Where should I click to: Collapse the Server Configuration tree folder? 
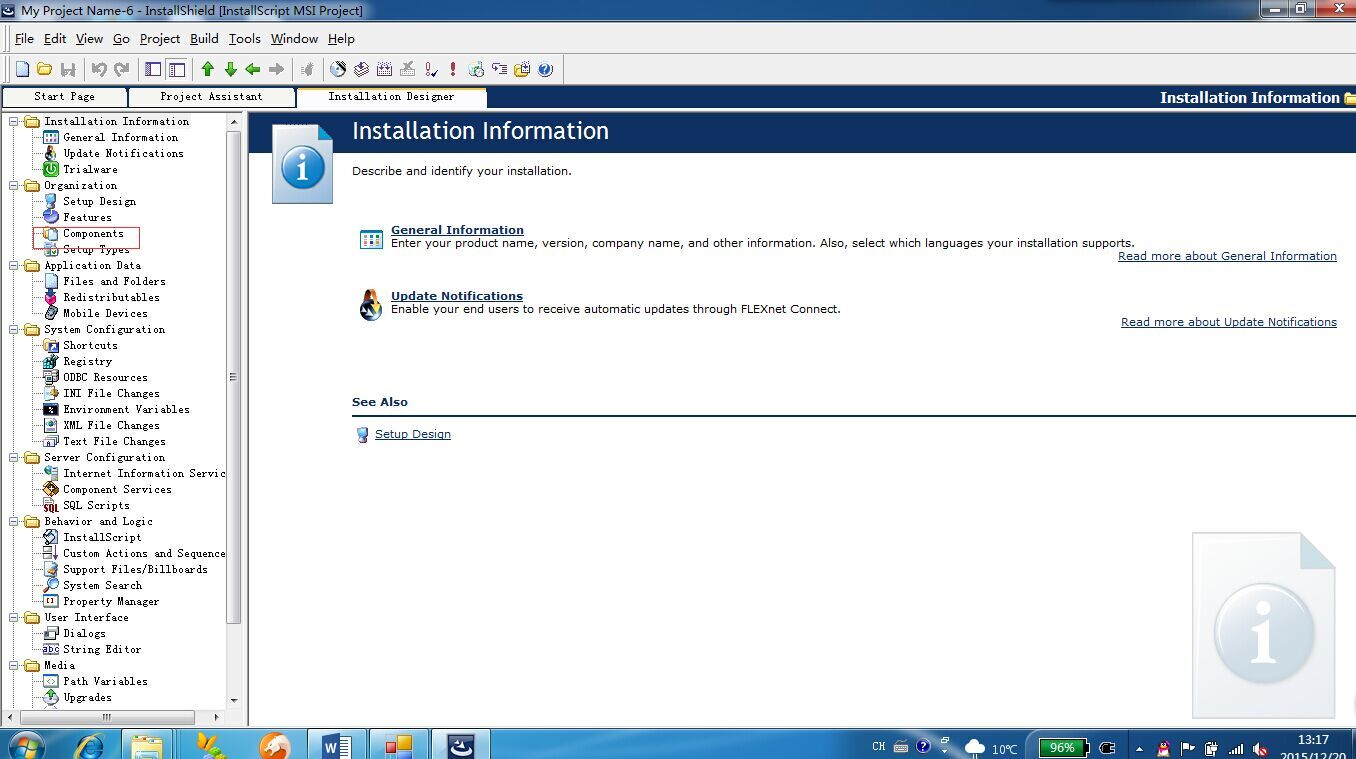tap(15, 458)
